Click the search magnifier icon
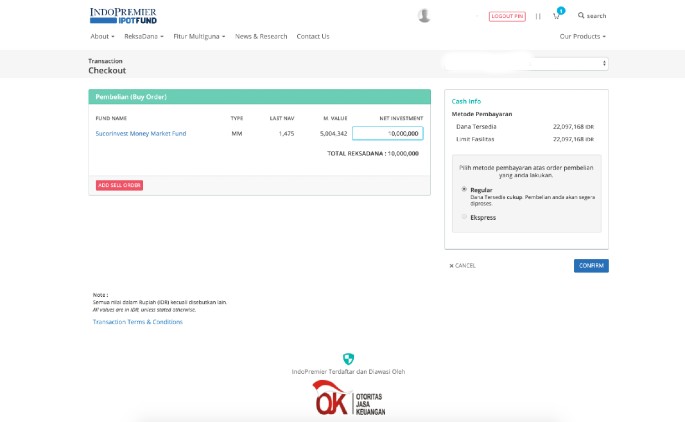The height and width of the screenshot is (422, 685). click(x=581, y=15)
